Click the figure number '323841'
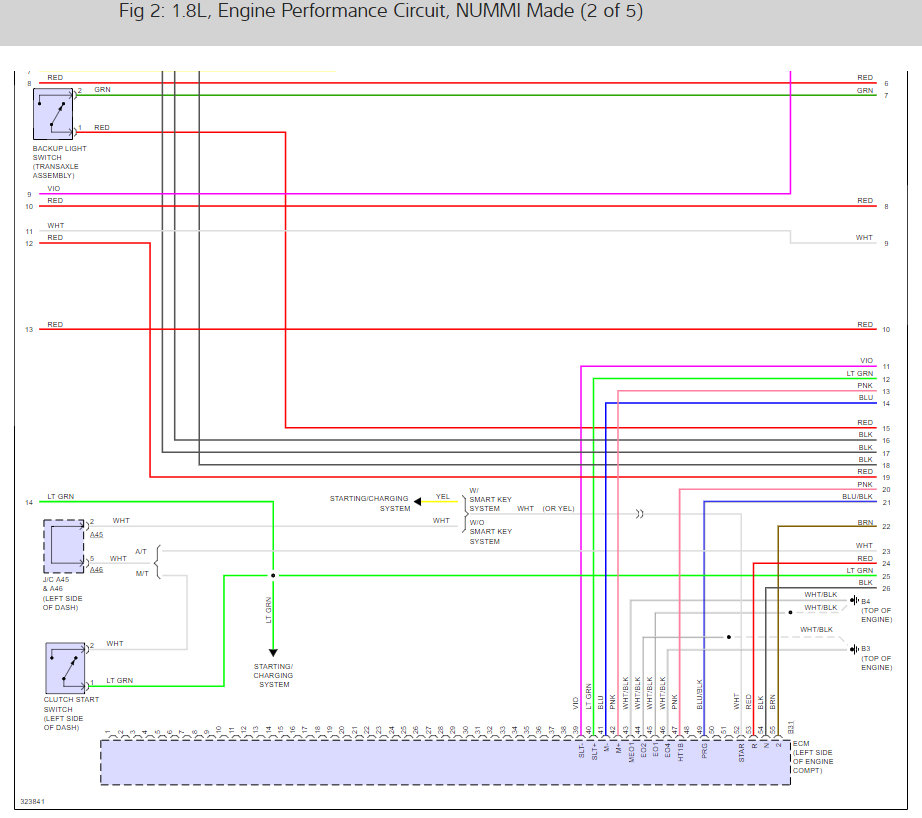922x818 pixels. [x=32, y=802]
